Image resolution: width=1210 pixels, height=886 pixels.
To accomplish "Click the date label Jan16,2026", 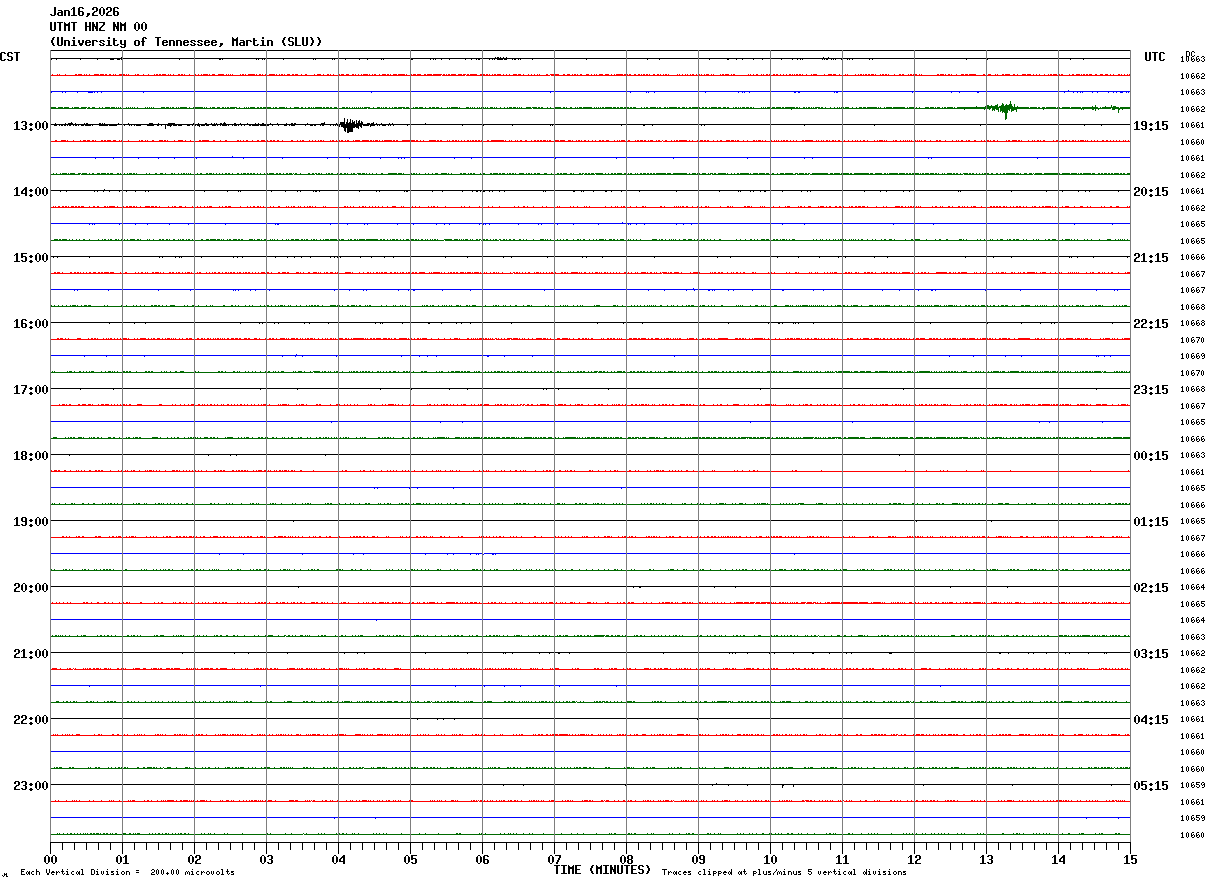I will point(84,12).
